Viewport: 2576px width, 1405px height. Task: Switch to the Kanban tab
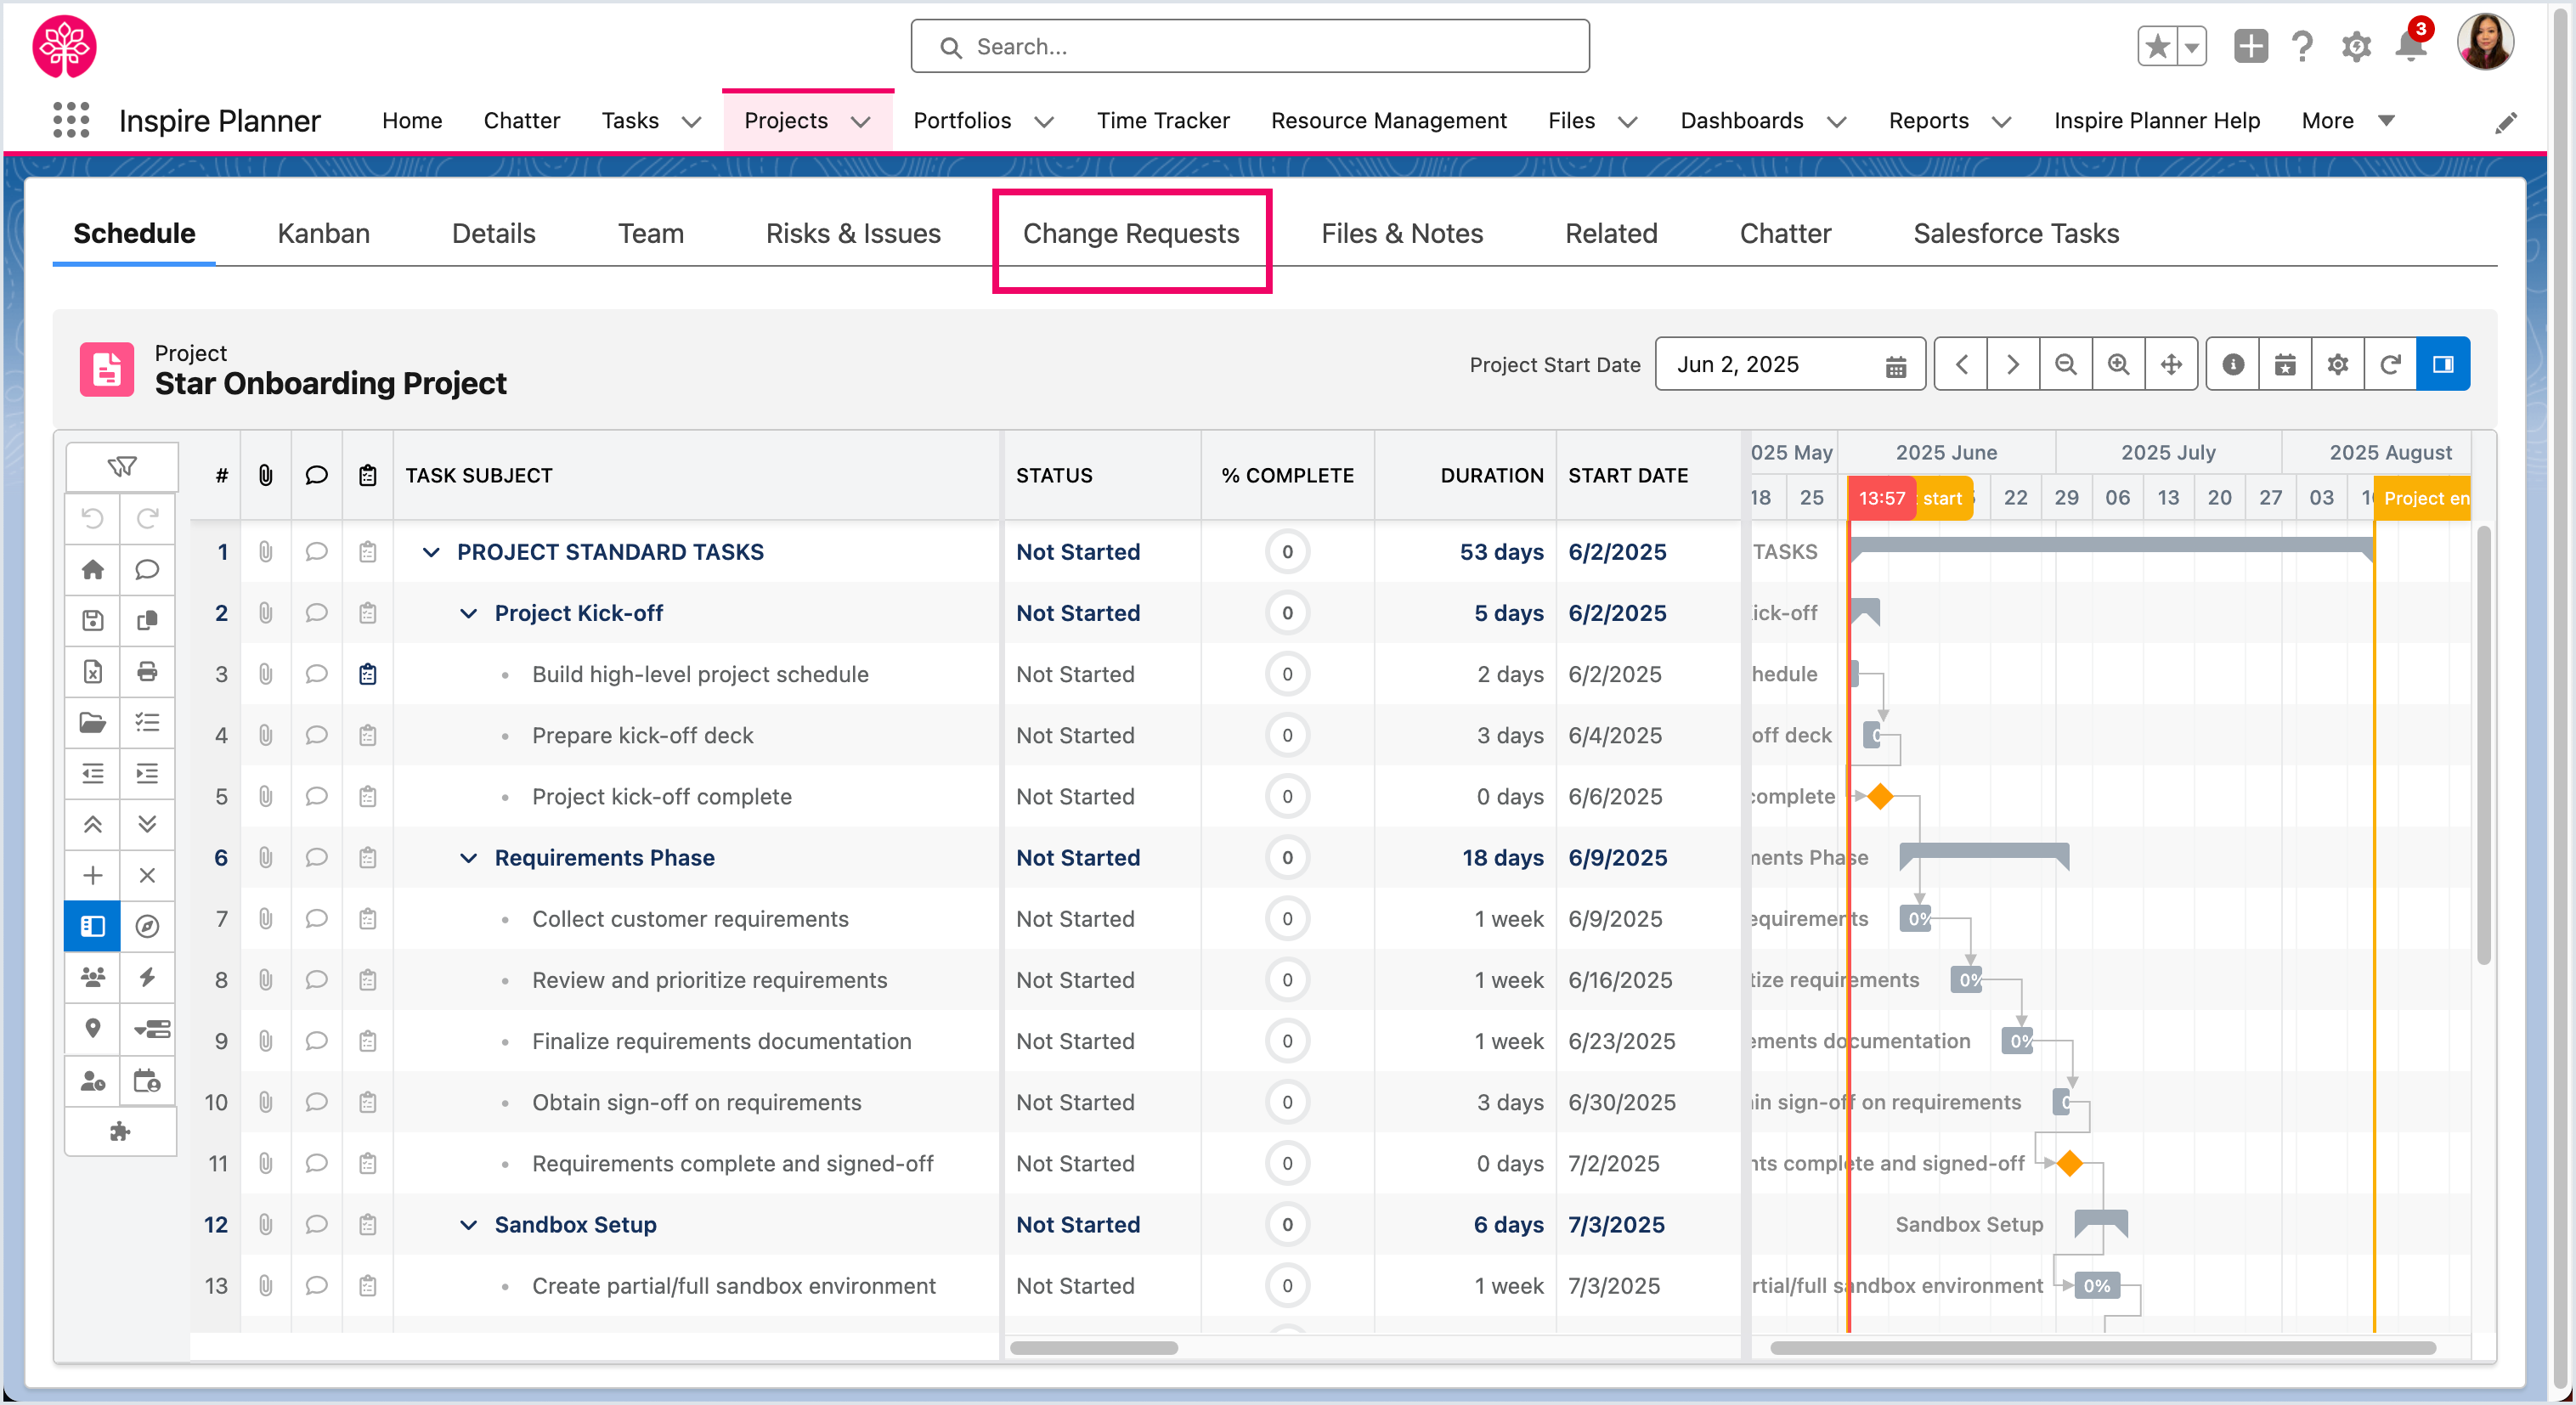point(323,233)
